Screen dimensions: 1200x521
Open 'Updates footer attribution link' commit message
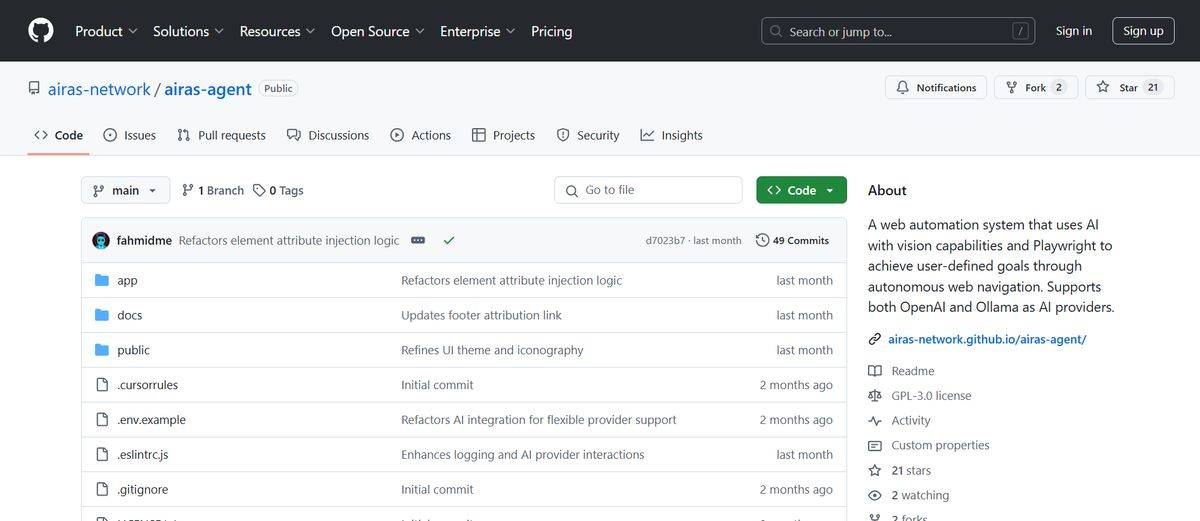[x=481, y=315]
